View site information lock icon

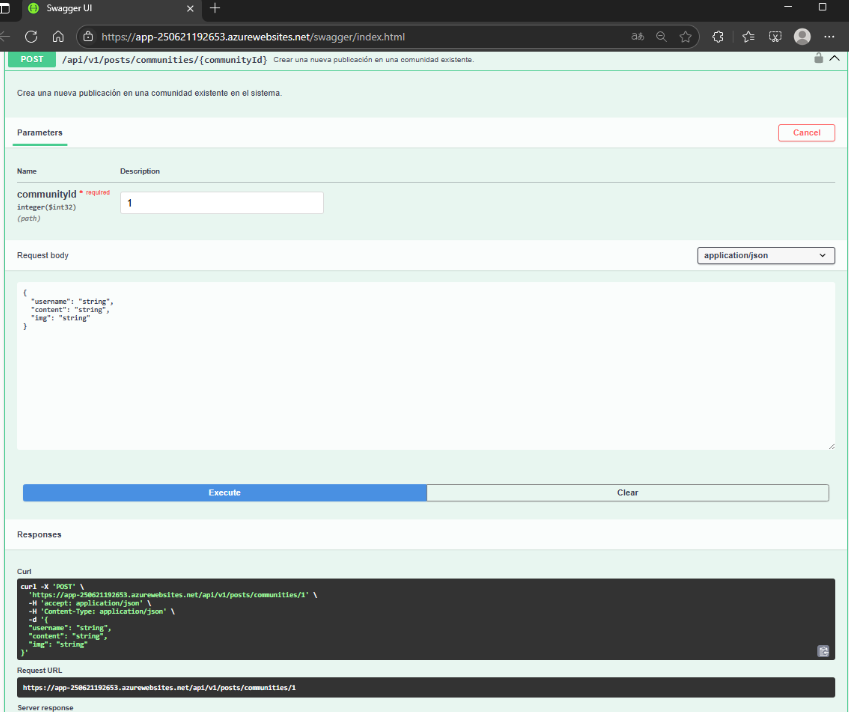click(88, 37)
